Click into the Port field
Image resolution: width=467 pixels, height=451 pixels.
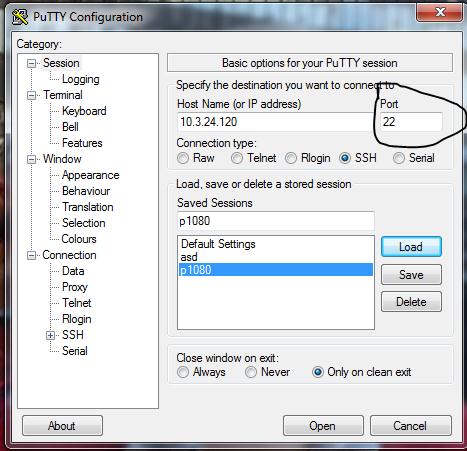tap(411, 122)
